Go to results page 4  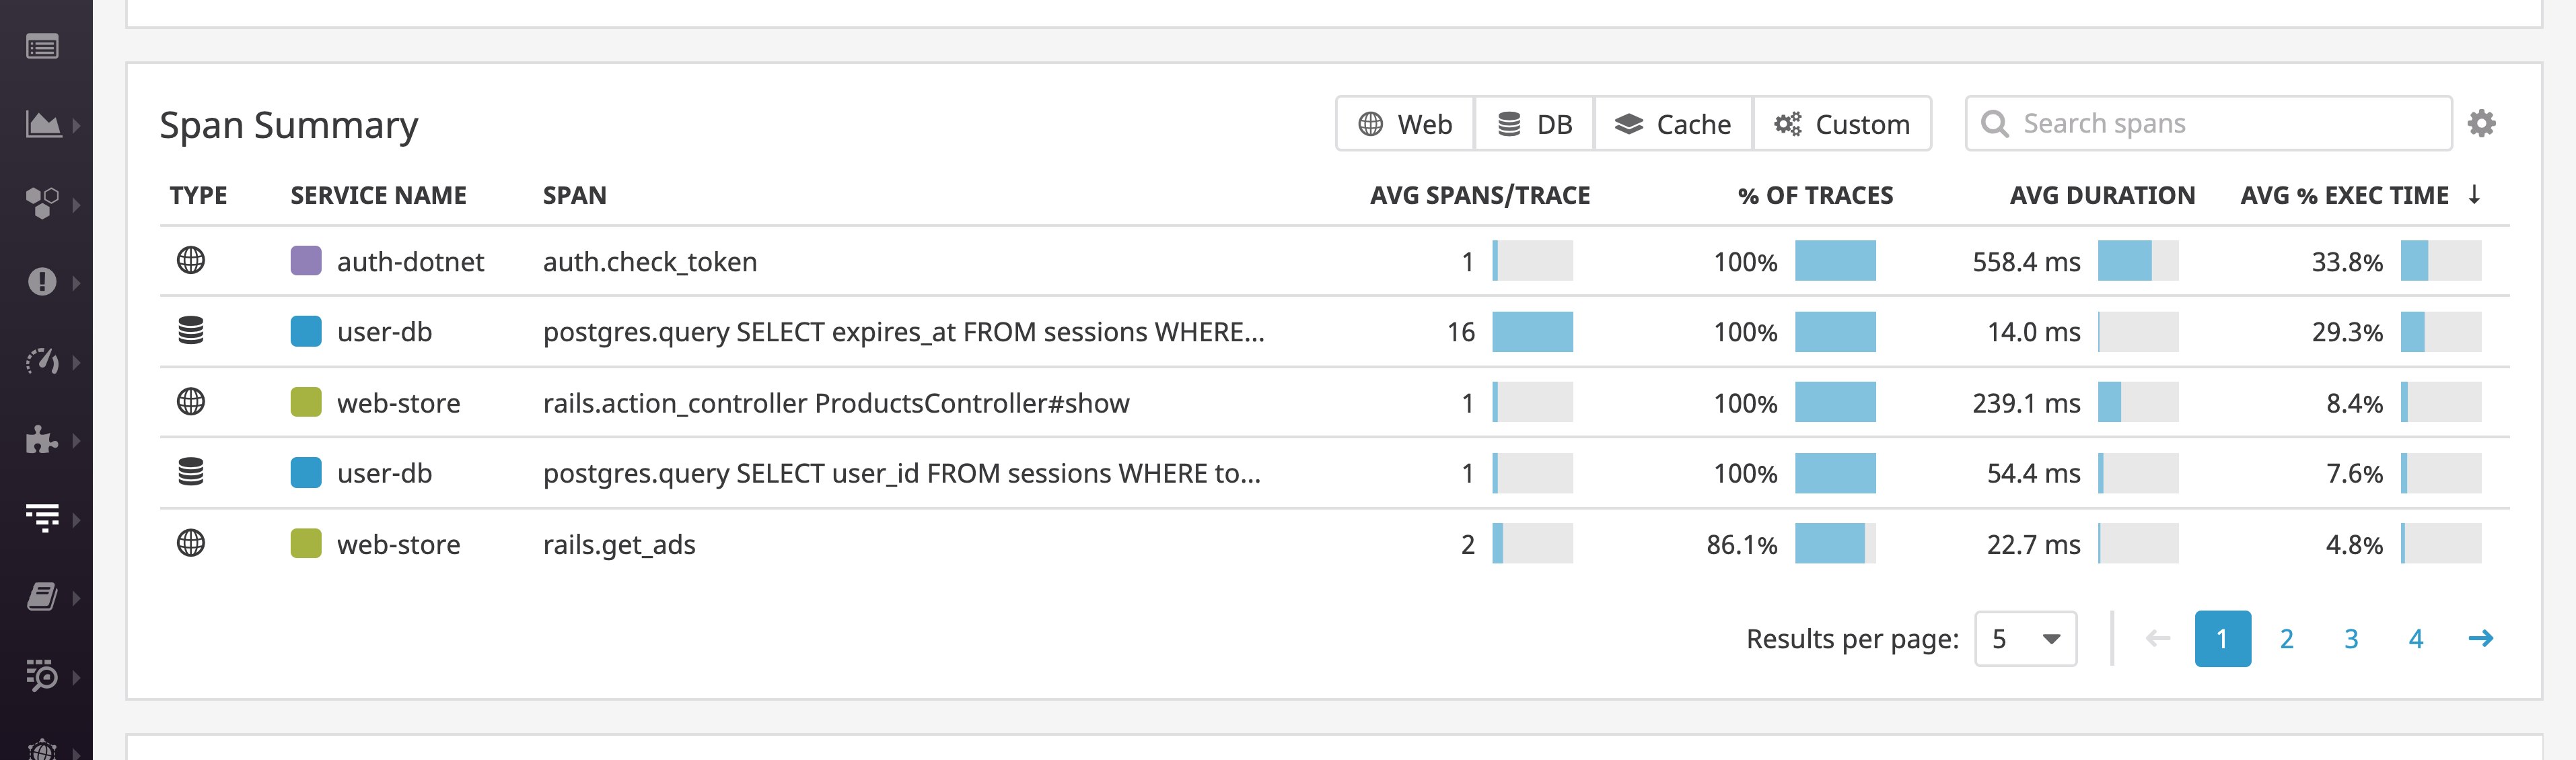[2416, 638]
